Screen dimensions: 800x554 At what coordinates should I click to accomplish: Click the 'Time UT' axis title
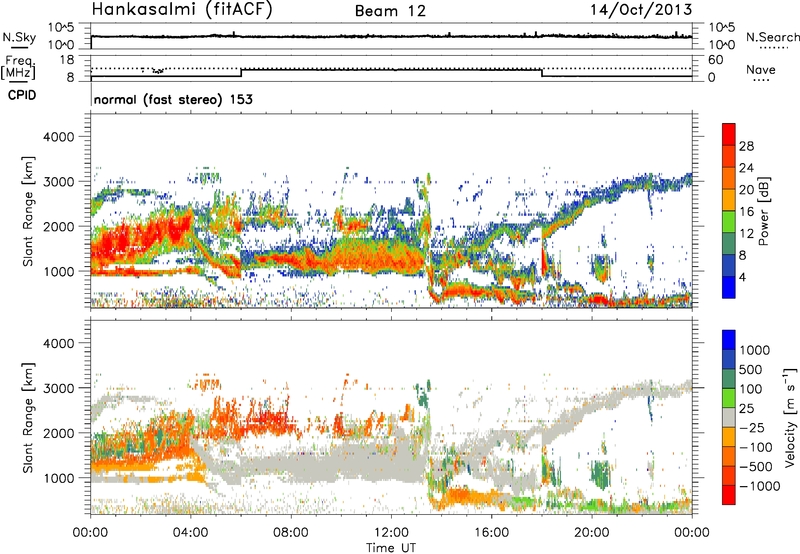(x=391, y=548)
